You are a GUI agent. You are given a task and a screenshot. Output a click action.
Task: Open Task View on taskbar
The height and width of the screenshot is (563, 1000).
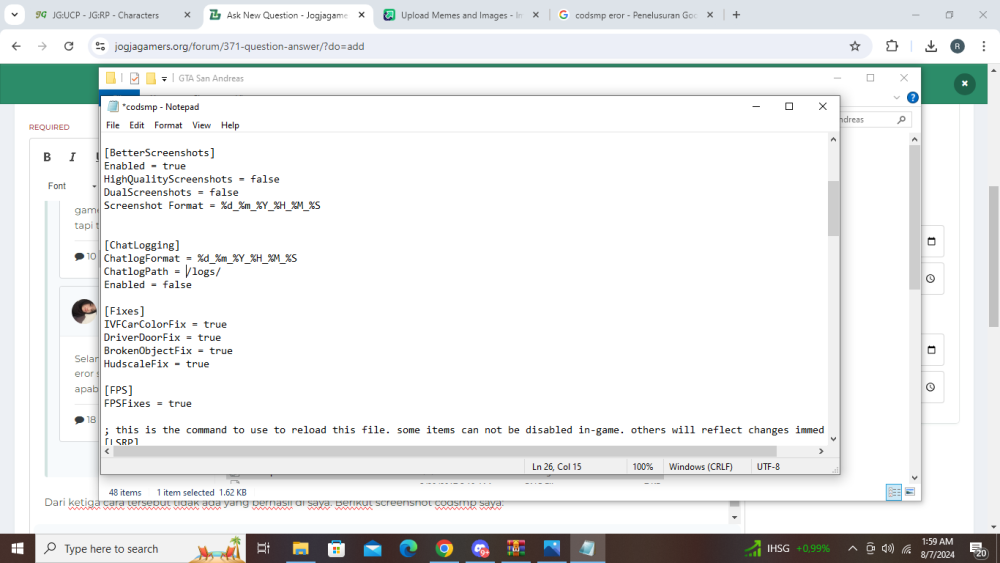(263, 548)
